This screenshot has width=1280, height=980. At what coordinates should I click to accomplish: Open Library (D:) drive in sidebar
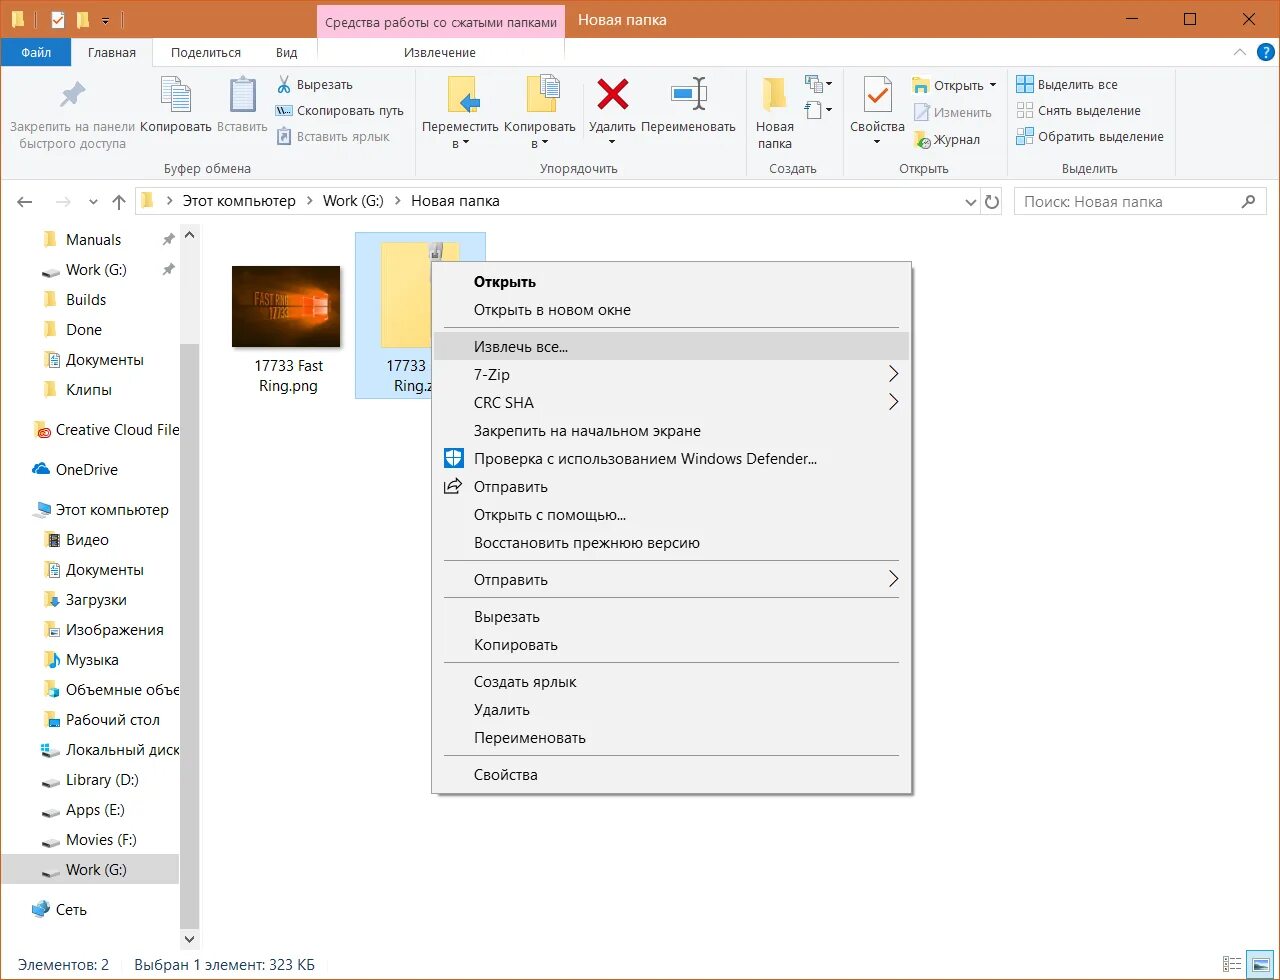[x=91, y=780]
